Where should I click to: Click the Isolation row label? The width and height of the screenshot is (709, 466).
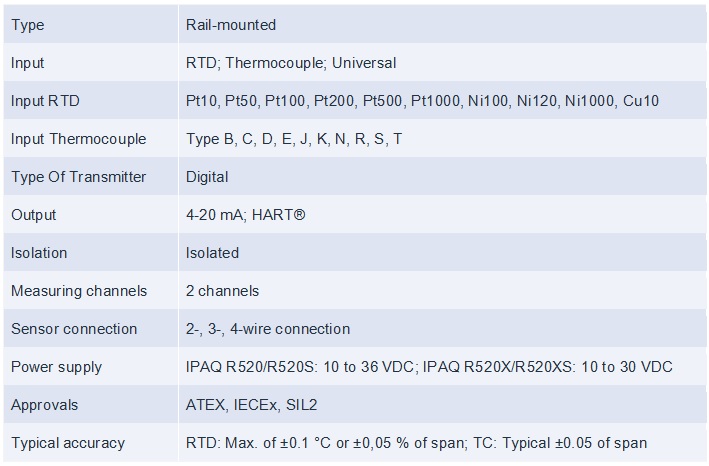[39, 253]
